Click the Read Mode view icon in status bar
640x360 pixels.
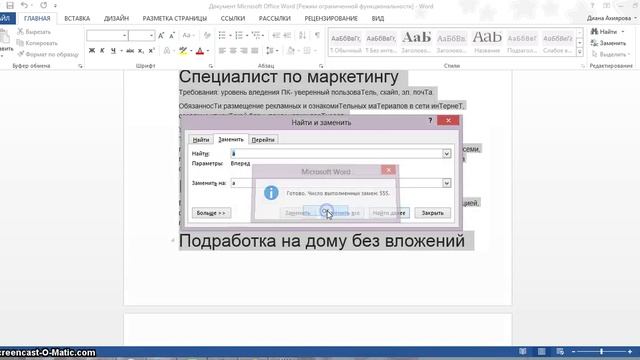pyautogui.click(x=522, y=351)
